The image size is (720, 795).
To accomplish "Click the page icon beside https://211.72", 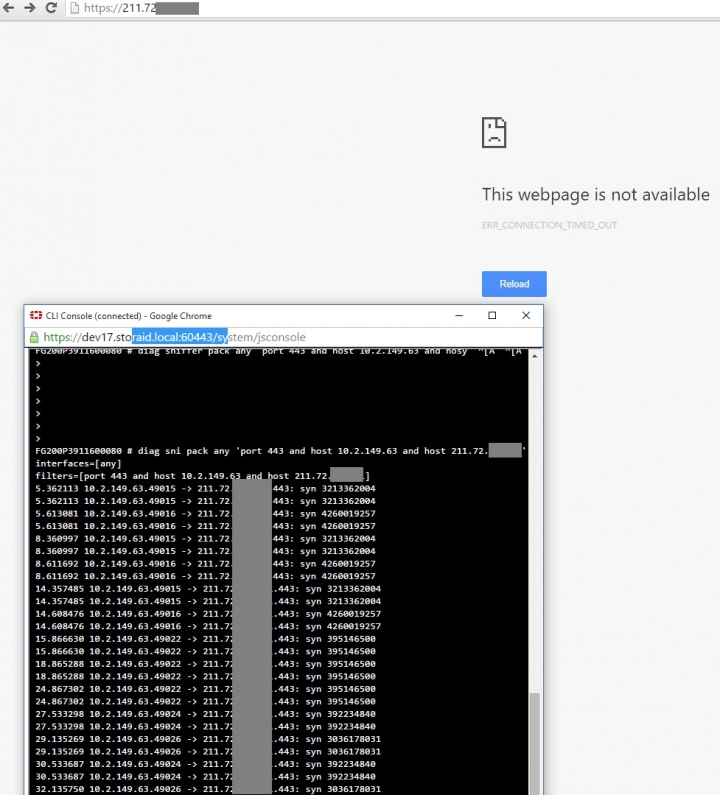I will [75, 8].
